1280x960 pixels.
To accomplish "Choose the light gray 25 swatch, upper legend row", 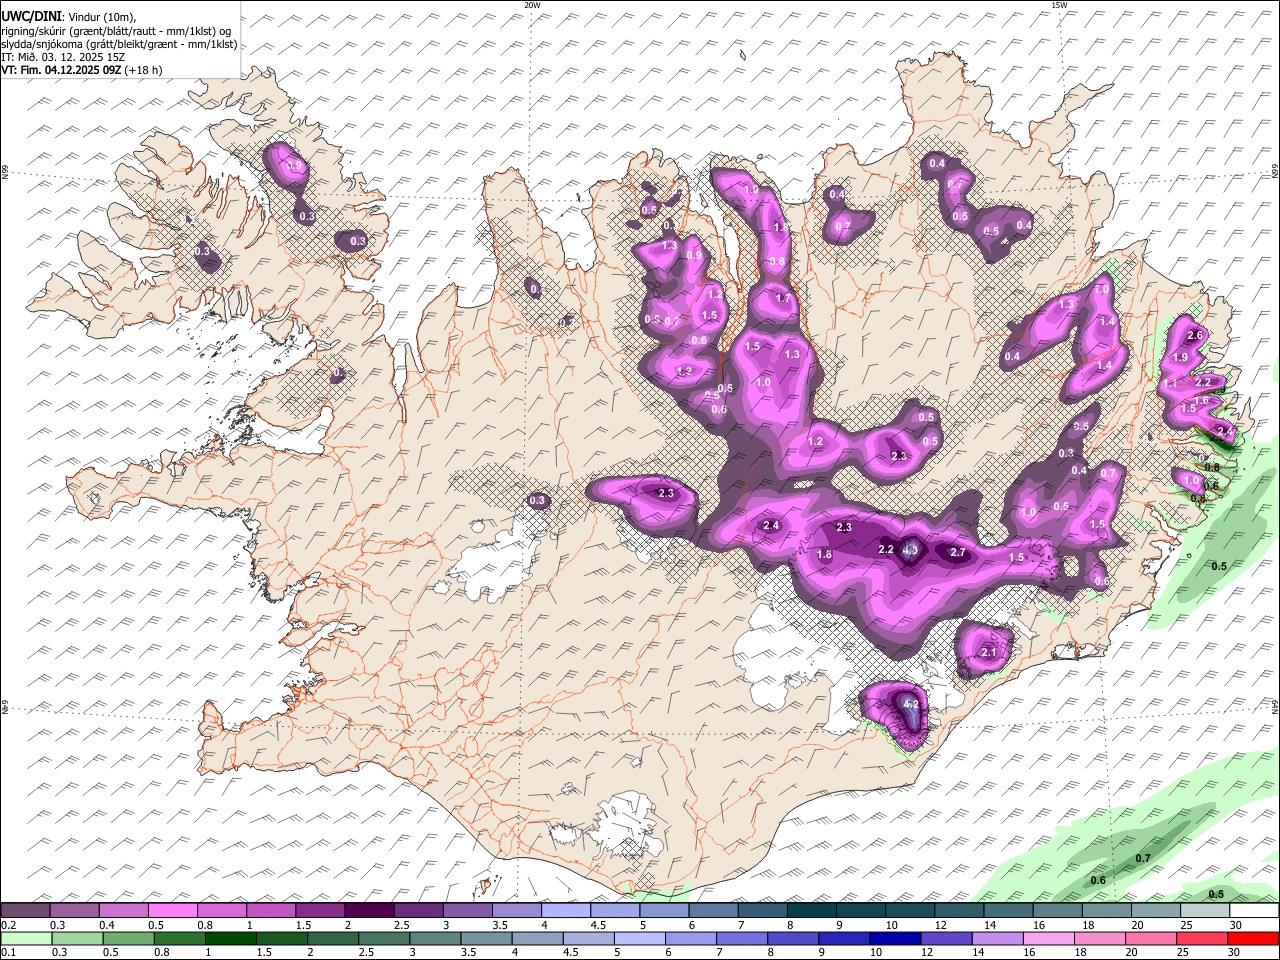I will [x=1204, y=911].
